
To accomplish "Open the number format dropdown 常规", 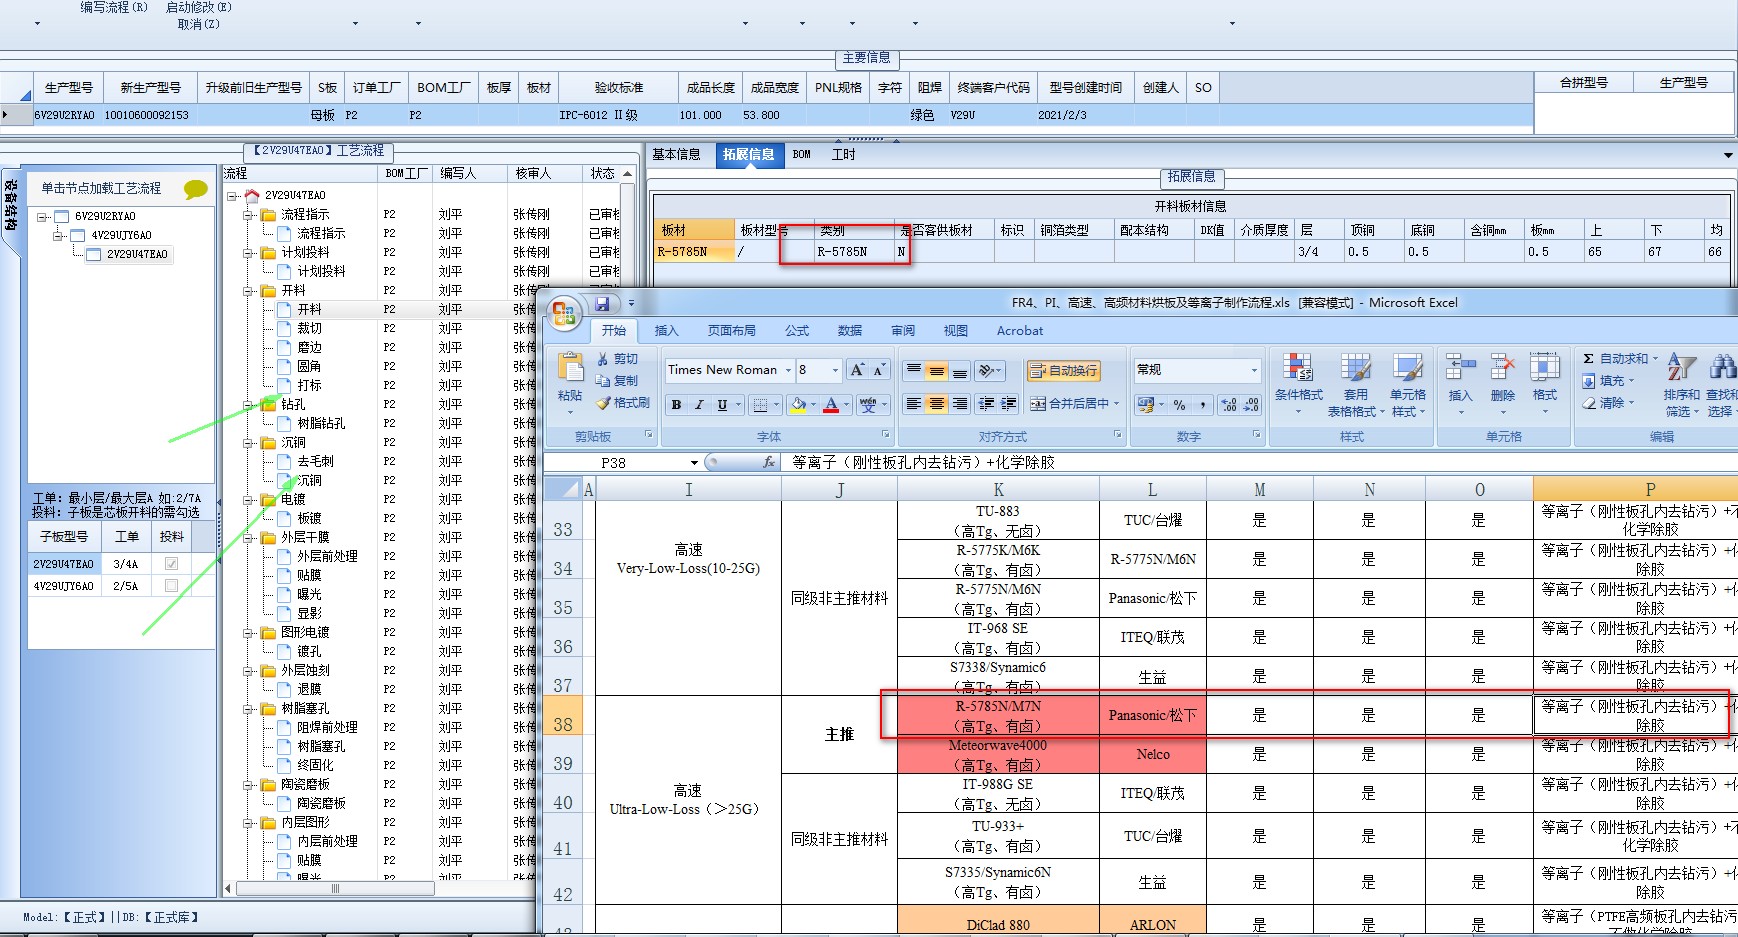I will [x=1254, y=370].
